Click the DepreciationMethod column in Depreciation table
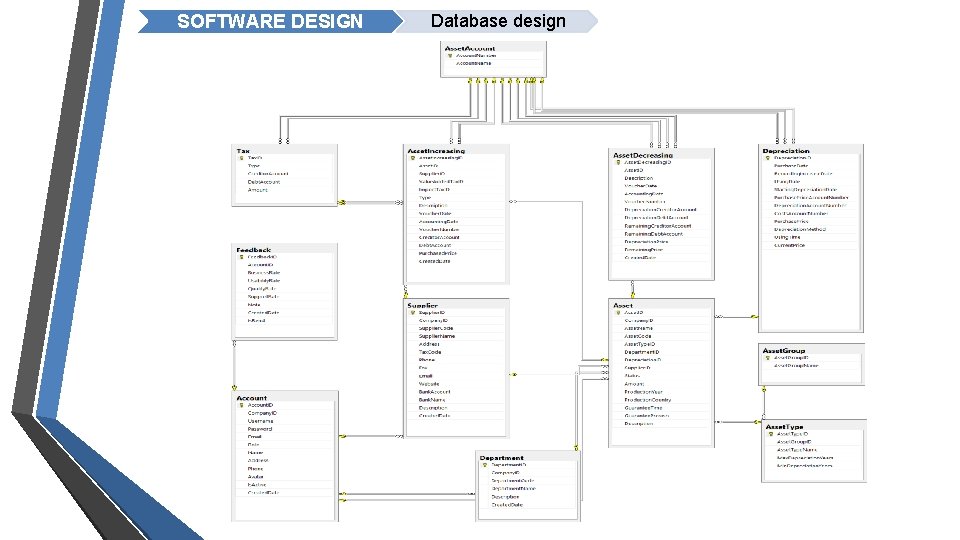Screen dimensions: 960x540 (800, 230)
